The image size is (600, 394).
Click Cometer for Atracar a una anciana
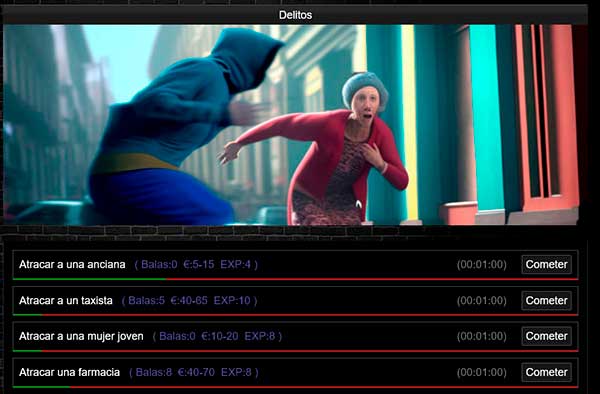(546, 264)
